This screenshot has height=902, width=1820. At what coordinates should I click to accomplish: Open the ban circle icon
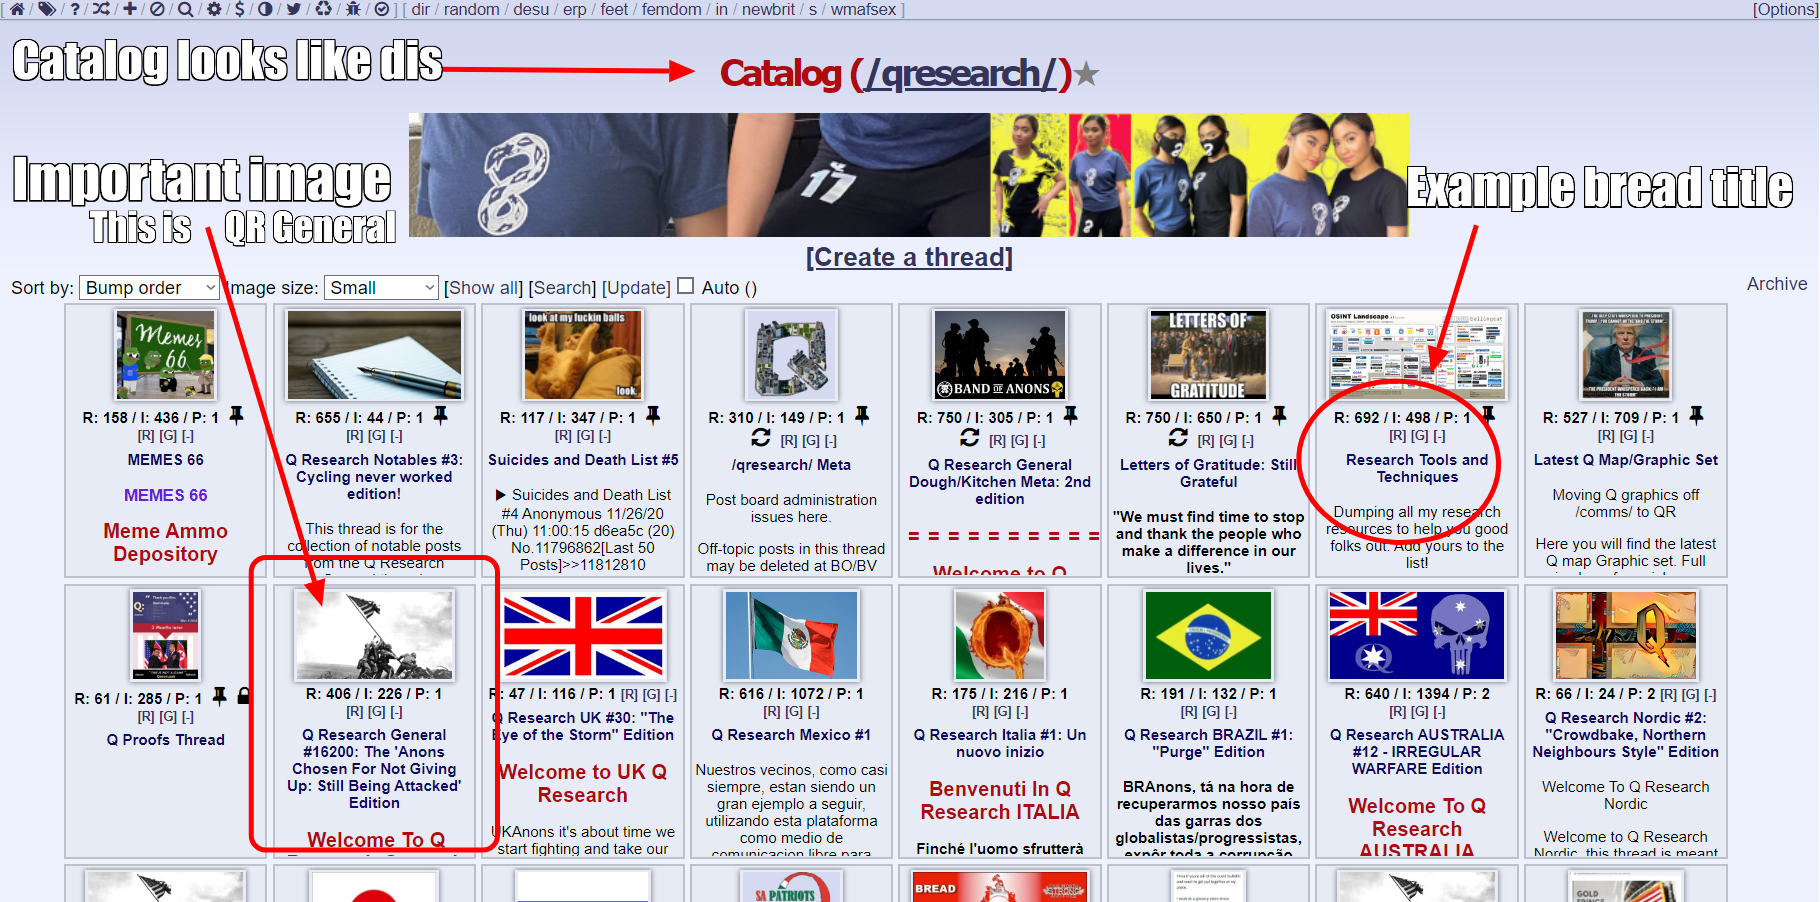pos(157,9)
